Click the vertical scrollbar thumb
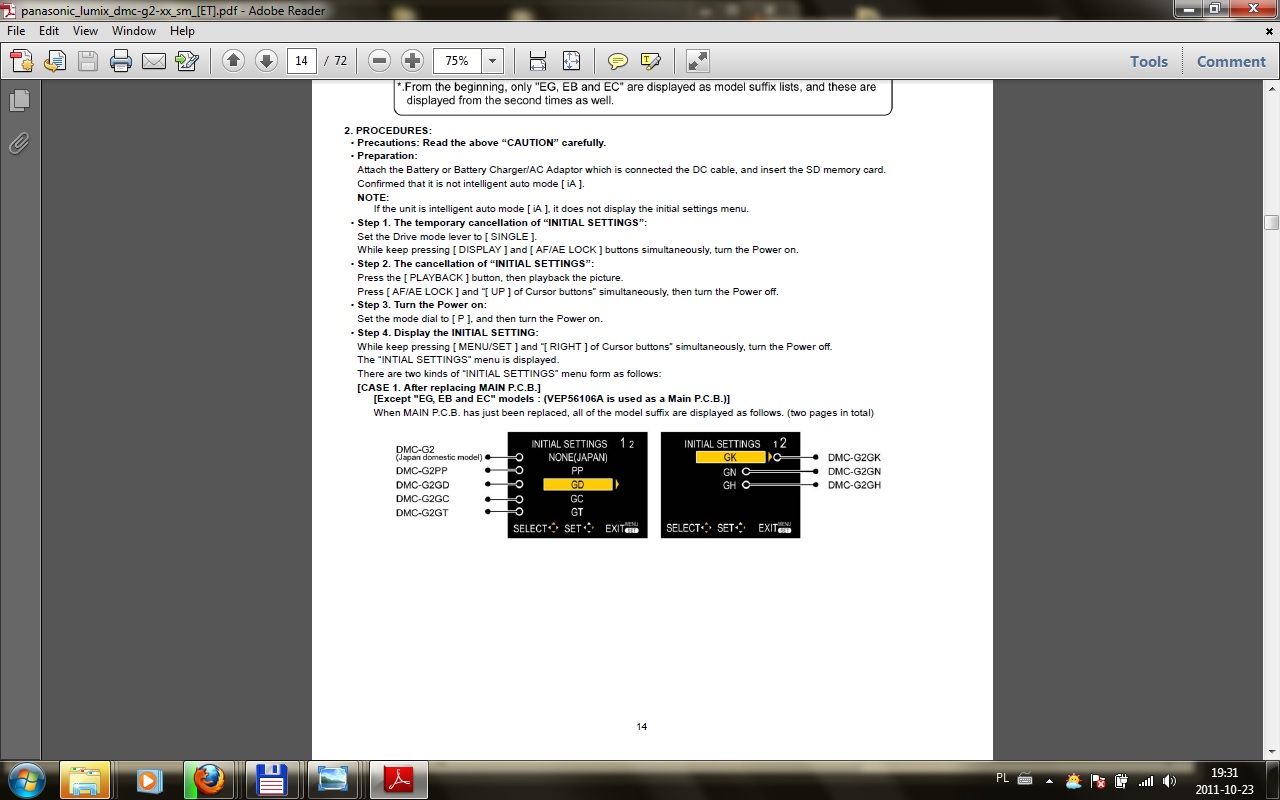This screenshot has height=800, width=1280. pos(1271,222)
